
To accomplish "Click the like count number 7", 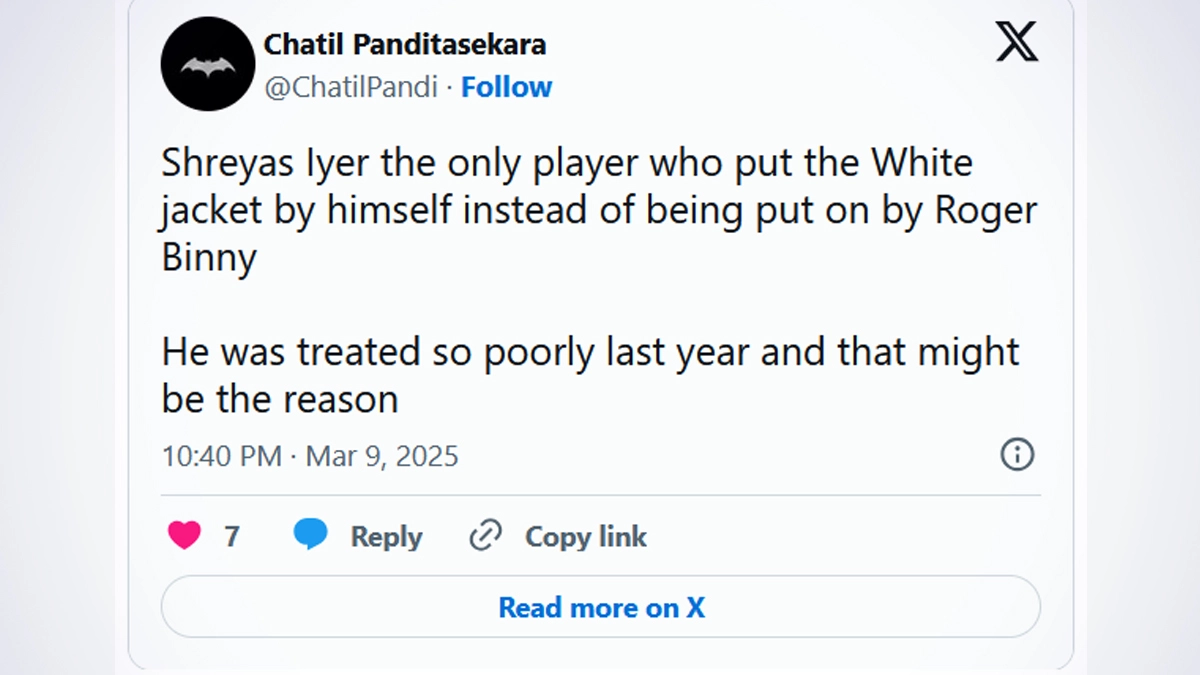I will (x=232, y=537).
